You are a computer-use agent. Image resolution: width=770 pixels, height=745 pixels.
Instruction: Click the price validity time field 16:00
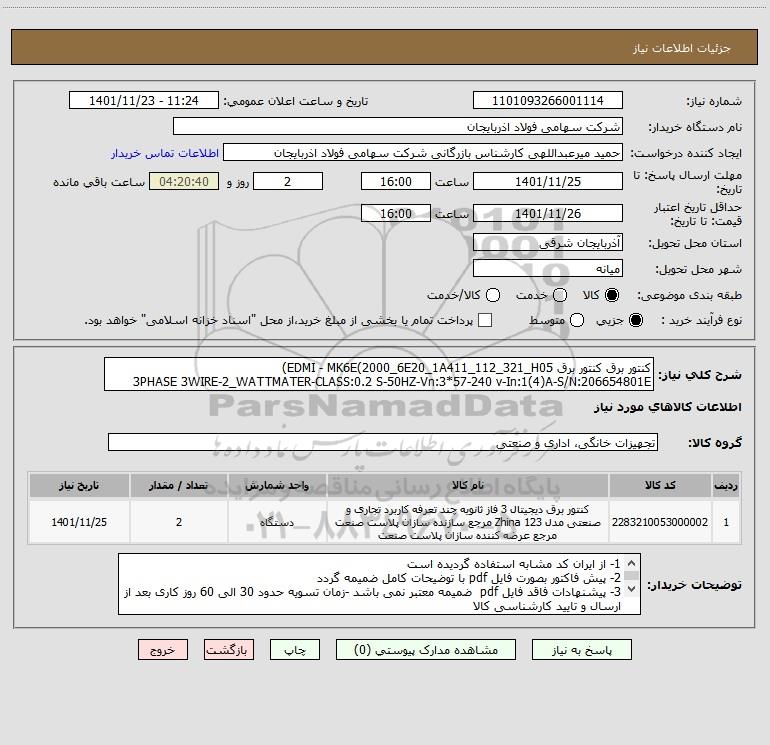coord(396,213)
